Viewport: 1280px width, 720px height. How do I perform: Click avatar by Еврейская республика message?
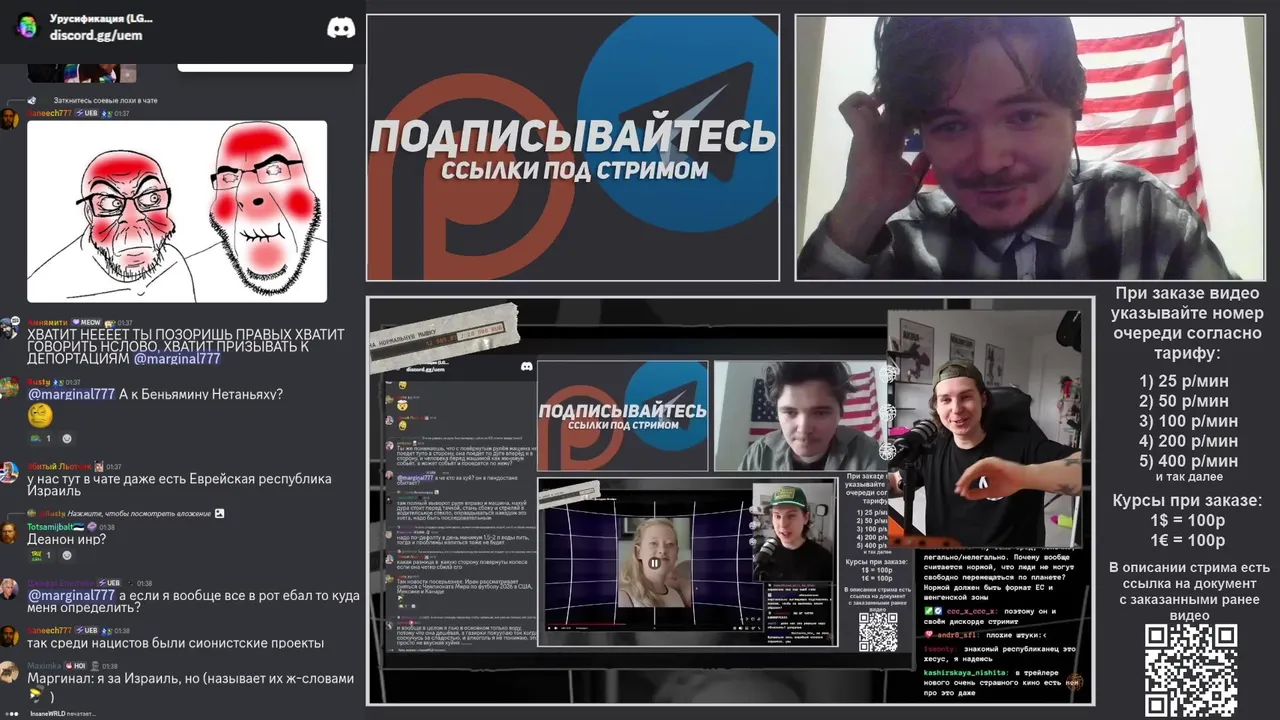(x=9, y=474)
